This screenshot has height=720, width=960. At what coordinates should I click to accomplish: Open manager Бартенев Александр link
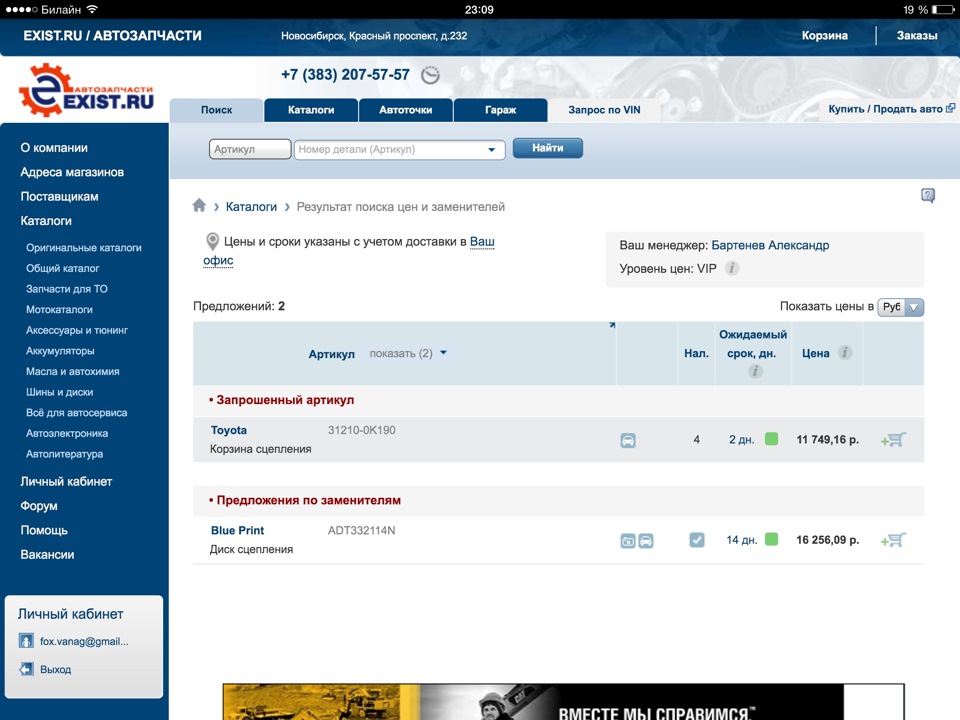tap(770, 246)
